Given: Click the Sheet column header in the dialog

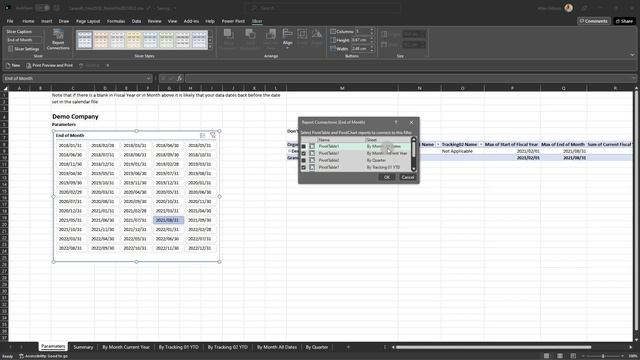Looking at the screenshot, I should [x=388, y=140].
